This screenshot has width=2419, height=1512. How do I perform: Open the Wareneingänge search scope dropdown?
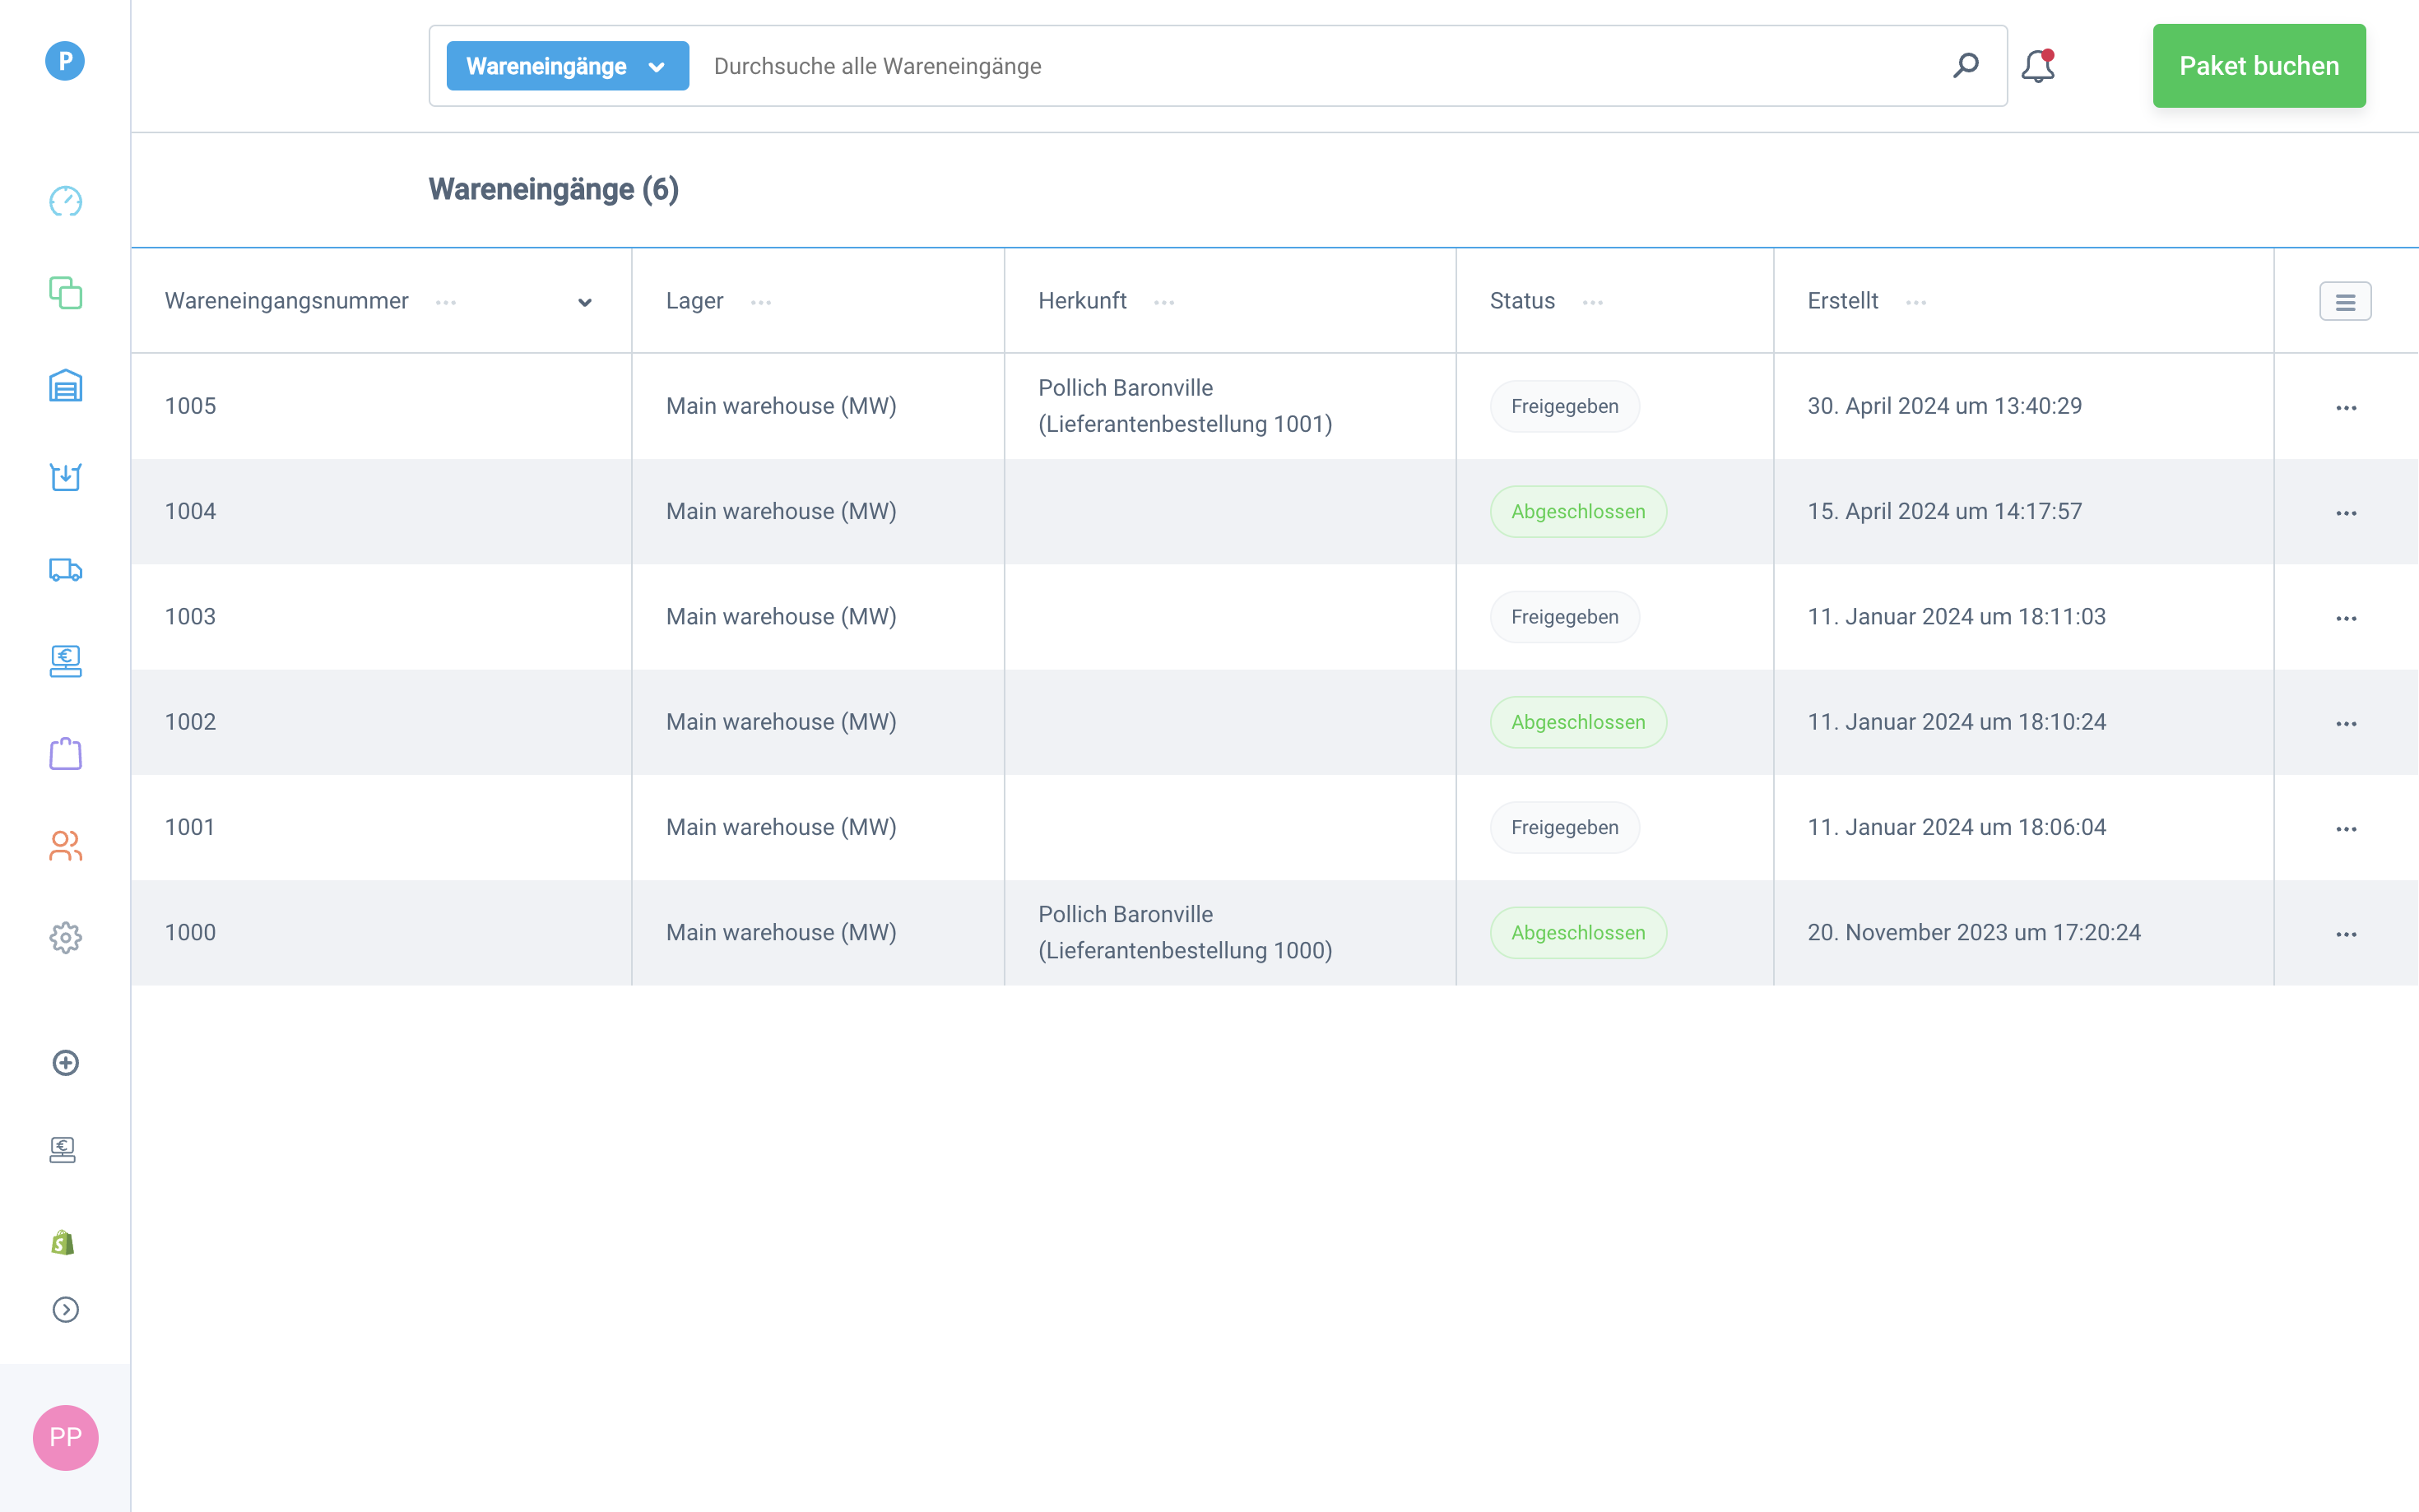(x=567, y=66)
